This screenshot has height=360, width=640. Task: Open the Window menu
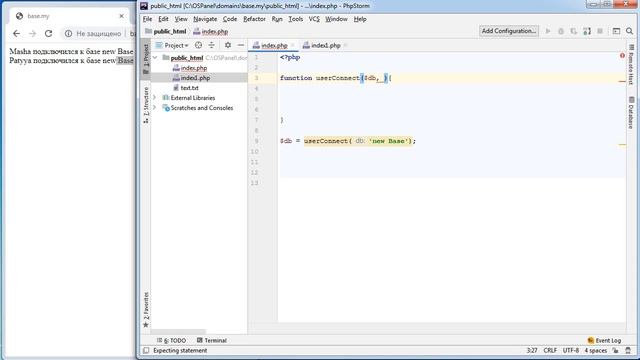[x=336, y=19]
